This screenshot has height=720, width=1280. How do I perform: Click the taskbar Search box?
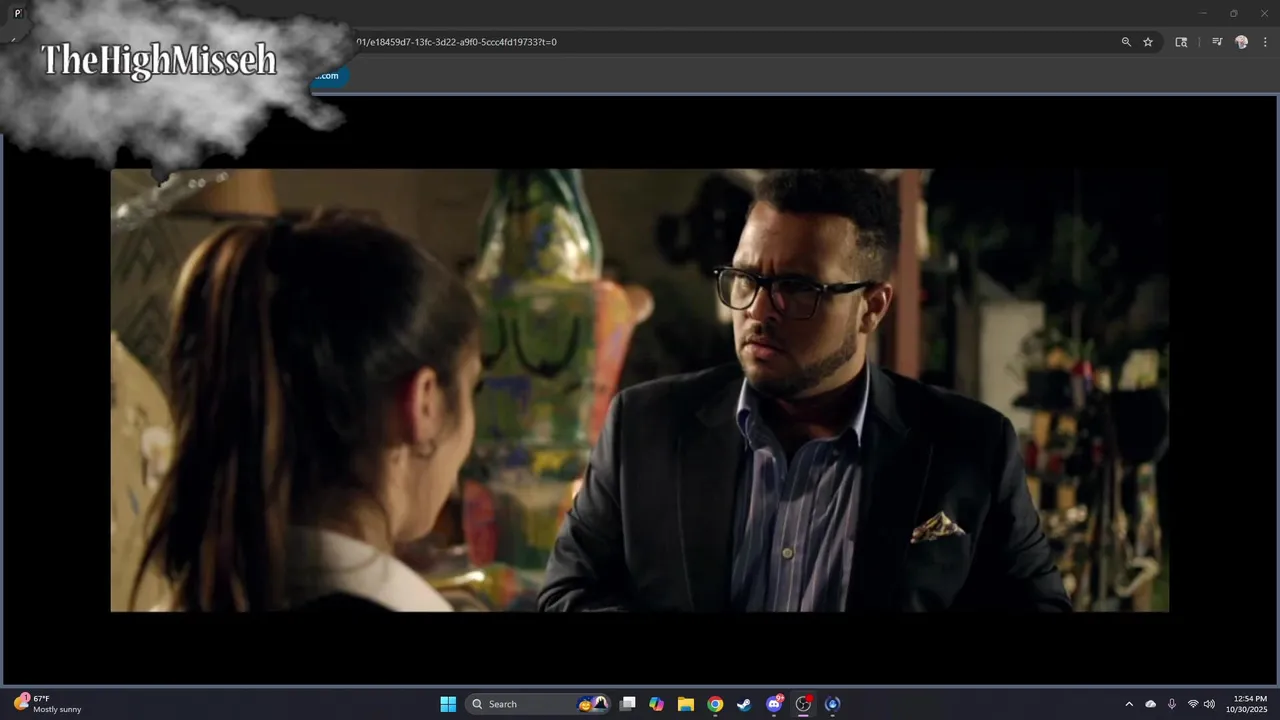[x=538, y=704]
